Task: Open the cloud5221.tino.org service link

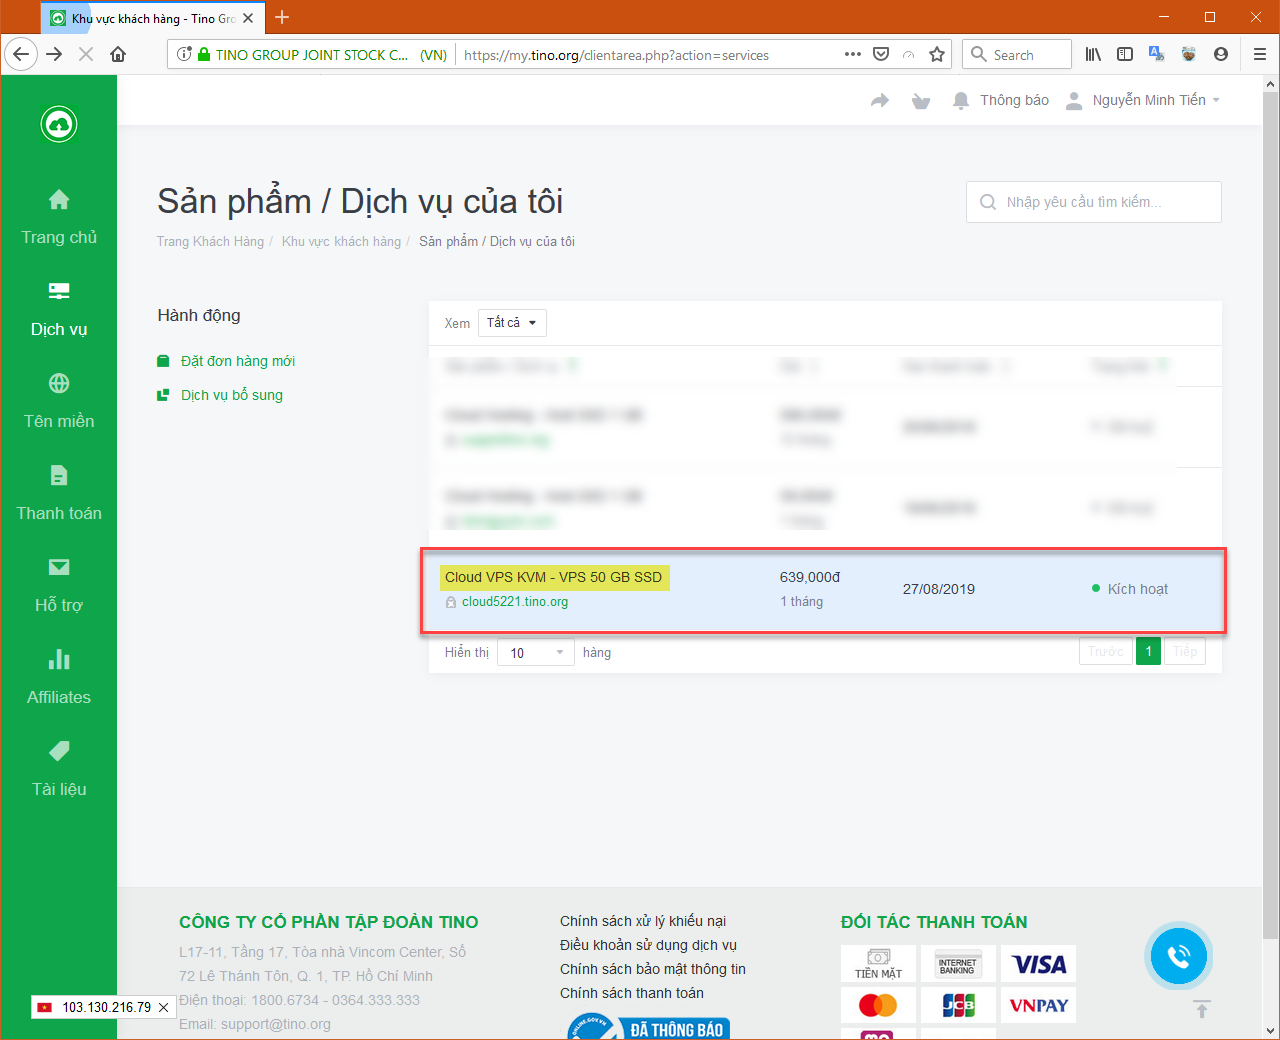Action: tap(514, 601)
